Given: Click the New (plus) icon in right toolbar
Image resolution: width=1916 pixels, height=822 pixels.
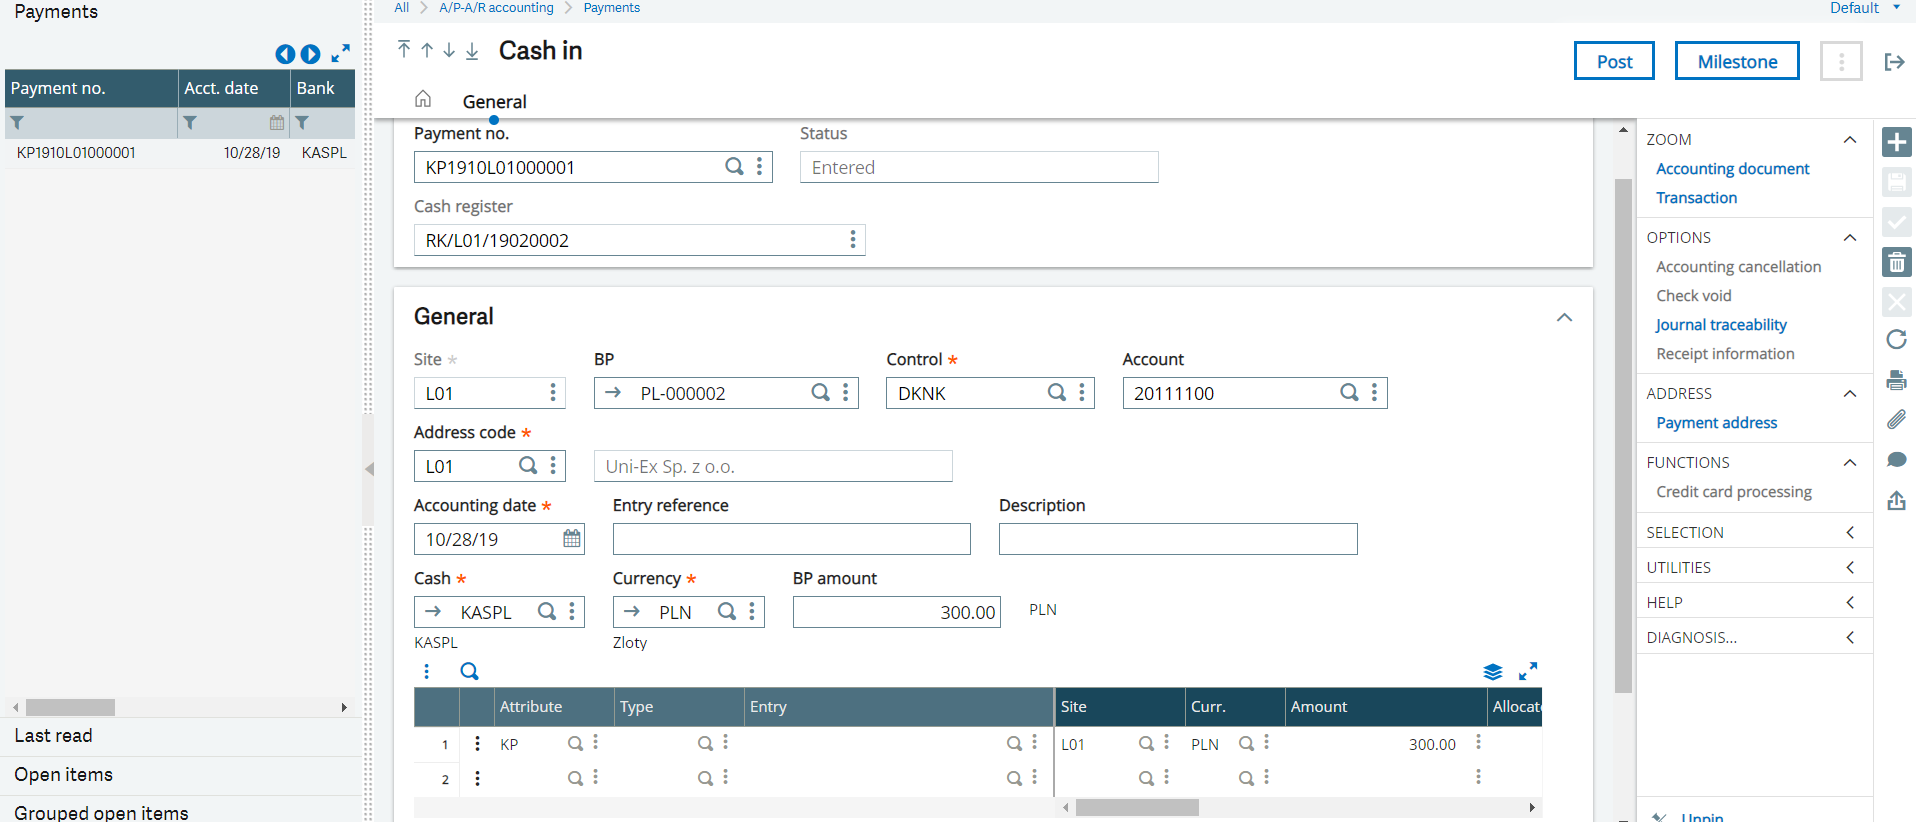Looking at the screenshot, I should (1896, 142).
